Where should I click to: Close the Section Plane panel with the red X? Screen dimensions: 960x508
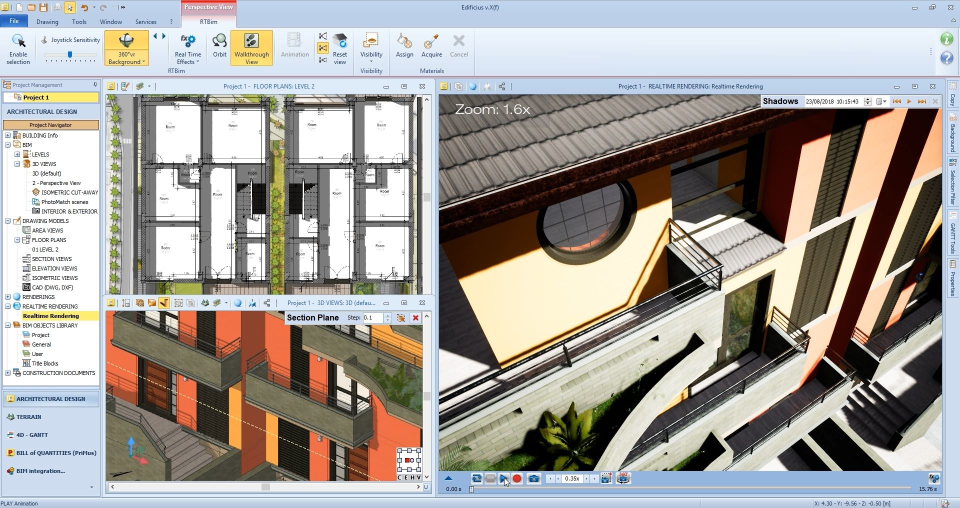[x=415, y=317]
